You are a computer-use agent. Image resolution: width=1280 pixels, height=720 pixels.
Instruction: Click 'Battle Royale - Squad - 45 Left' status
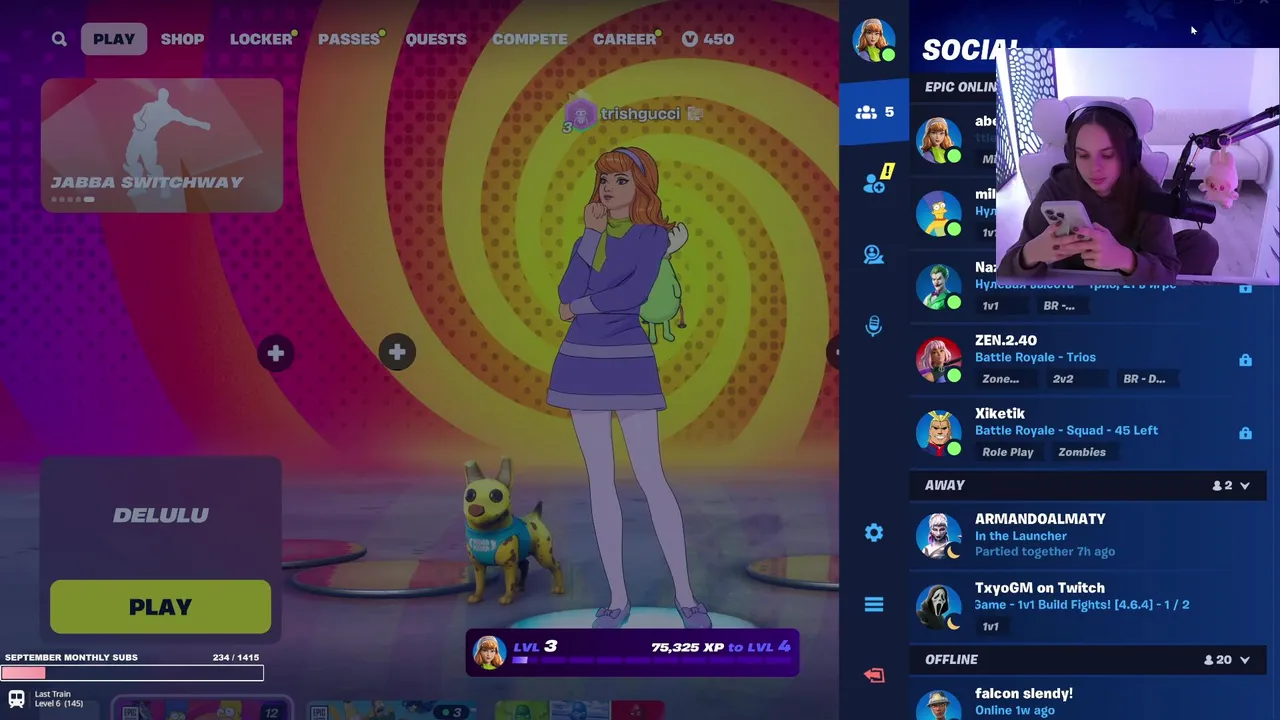(x=1066, y=430)
